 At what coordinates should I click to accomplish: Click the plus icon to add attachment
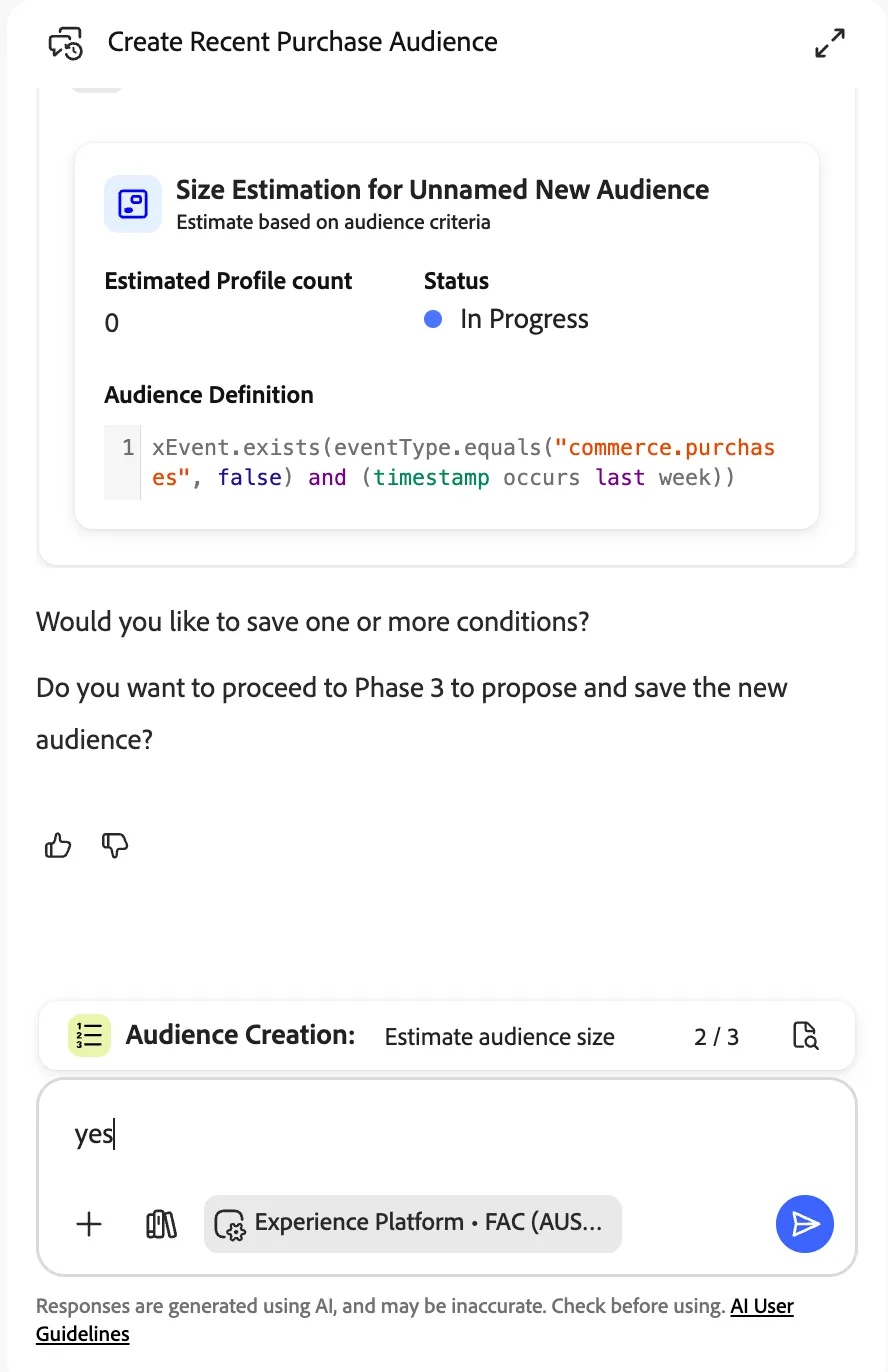[x=89, y=1224]
